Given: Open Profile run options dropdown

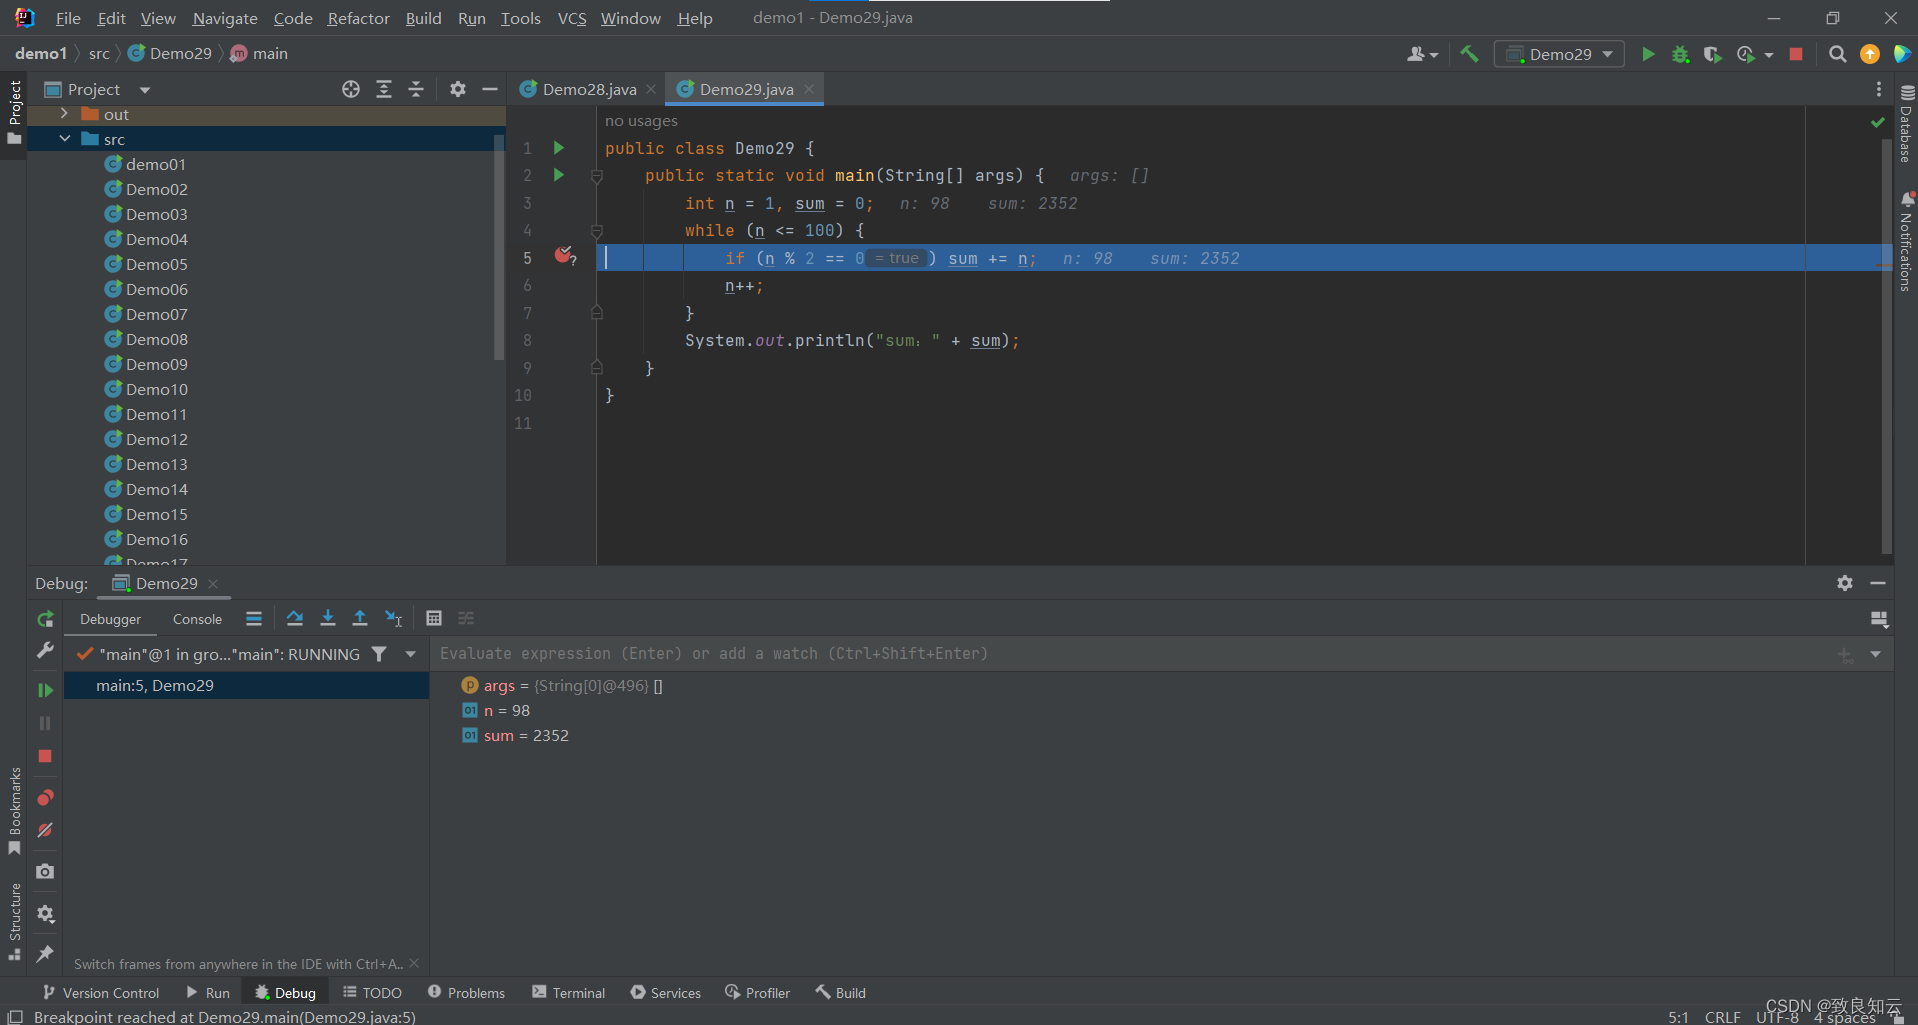Looking at the screenshot, I should (1769, 55).
